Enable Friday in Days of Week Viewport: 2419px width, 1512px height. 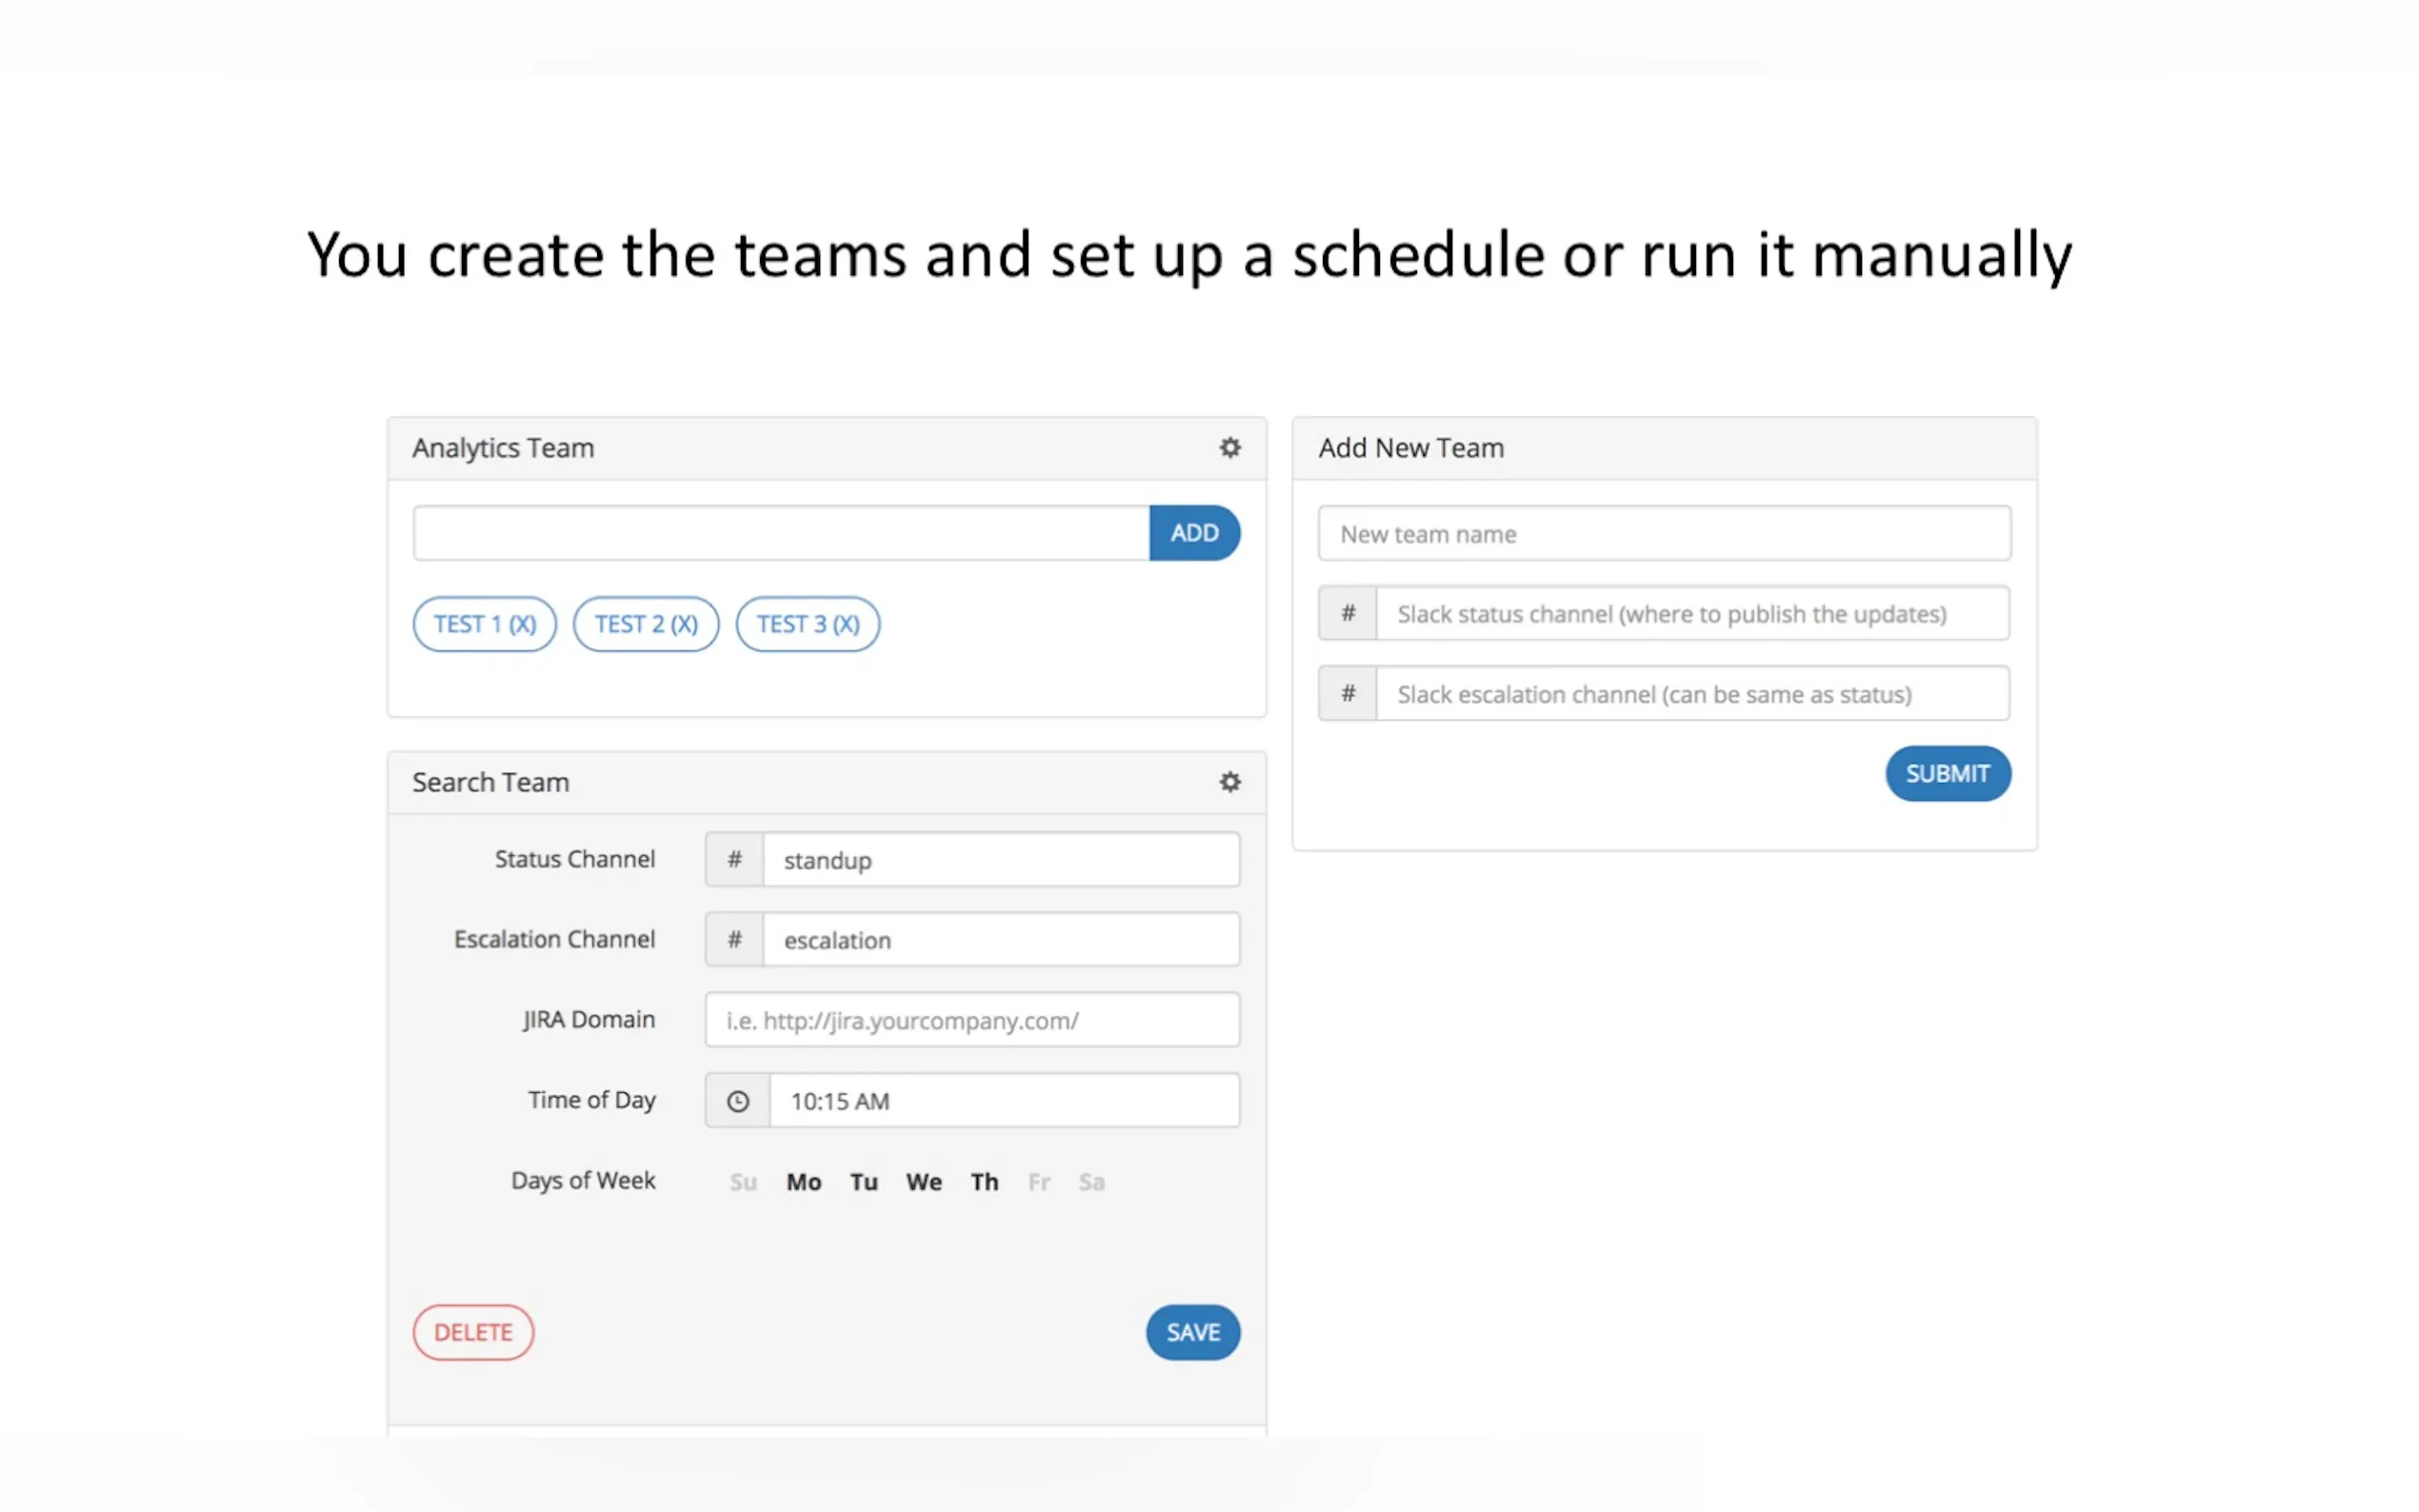[x=1038, y=1182]
